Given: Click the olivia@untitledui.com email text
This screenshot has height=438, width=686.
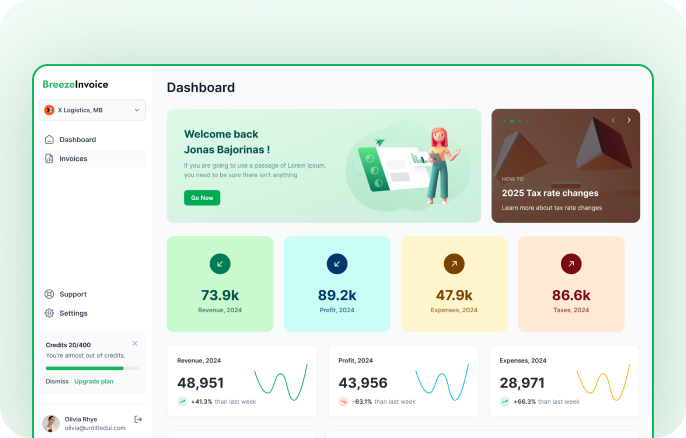Looking at the screenshot, I should (x=95, y=428).
